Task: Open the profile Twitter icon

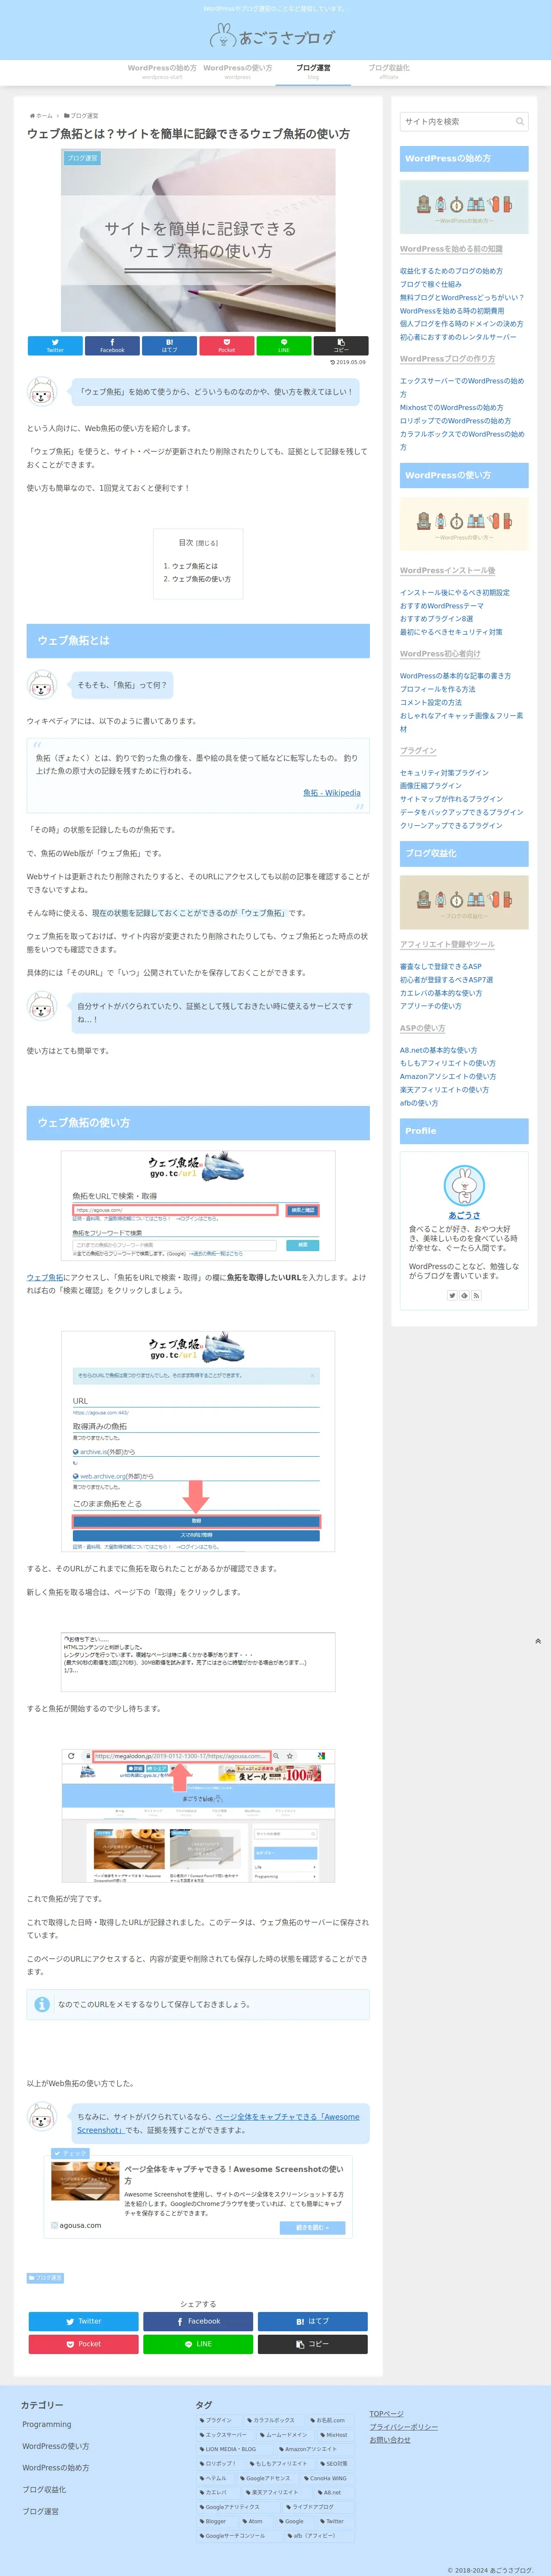Action: [x=452, y=1295]
